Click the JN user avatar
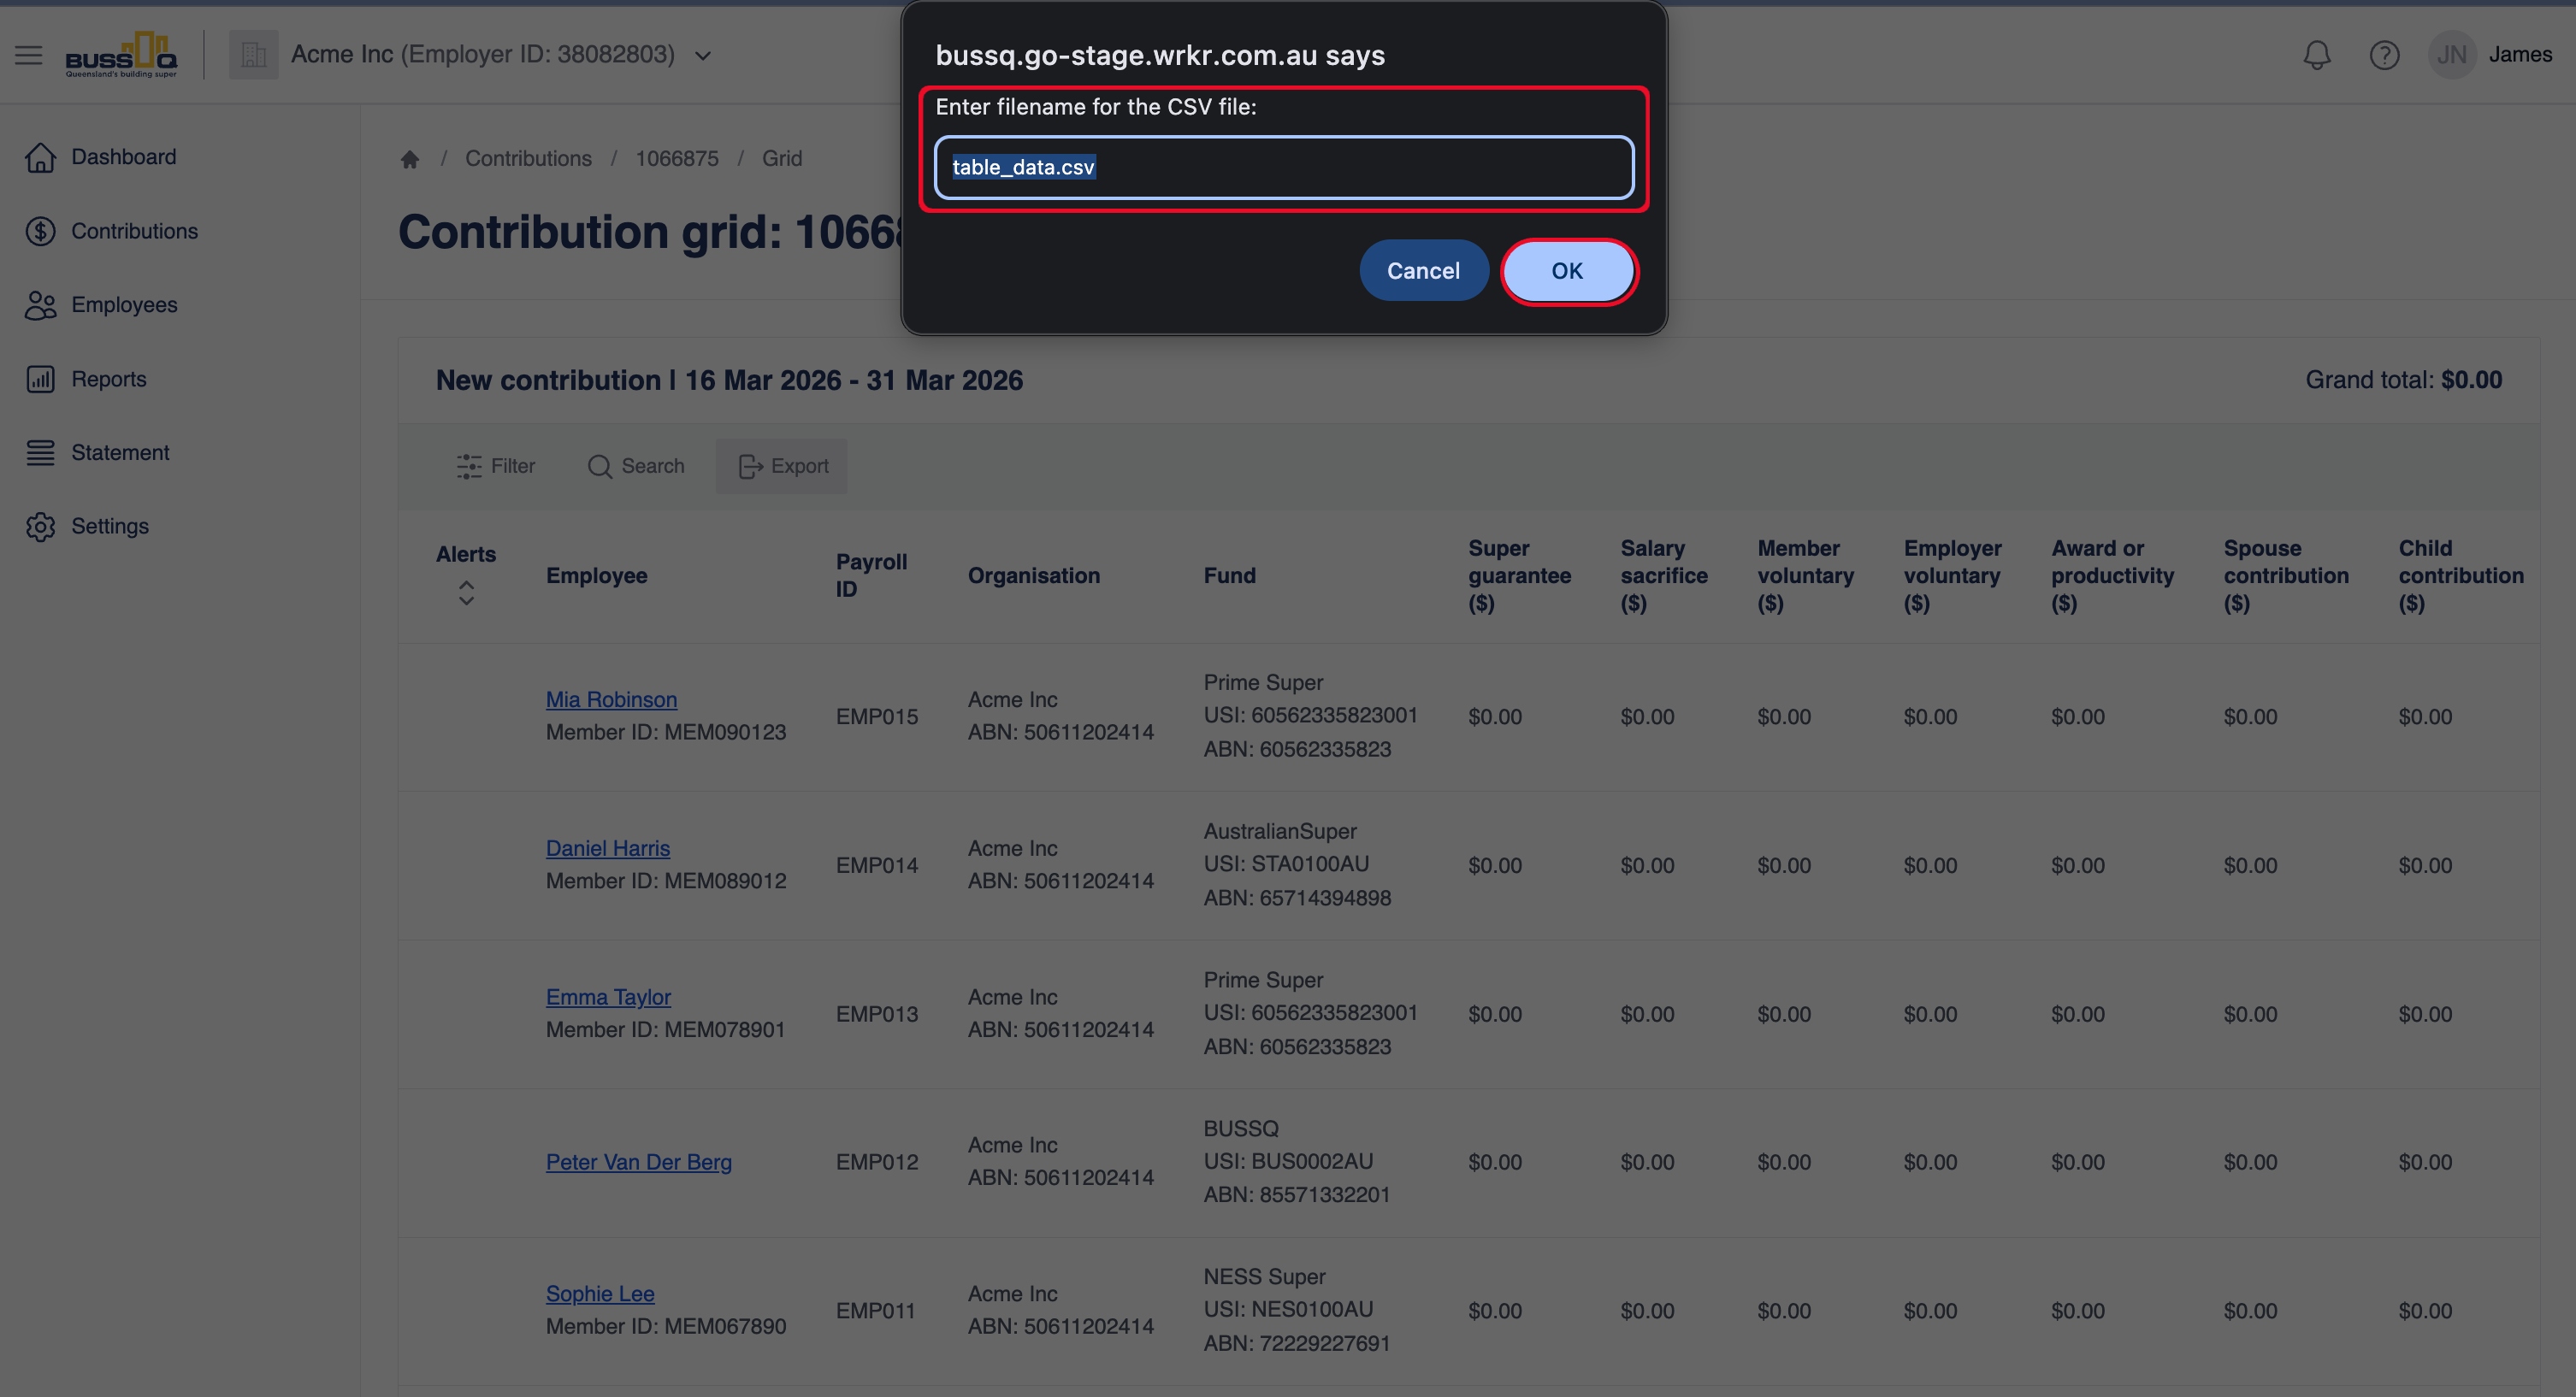 pos(2451,55)
